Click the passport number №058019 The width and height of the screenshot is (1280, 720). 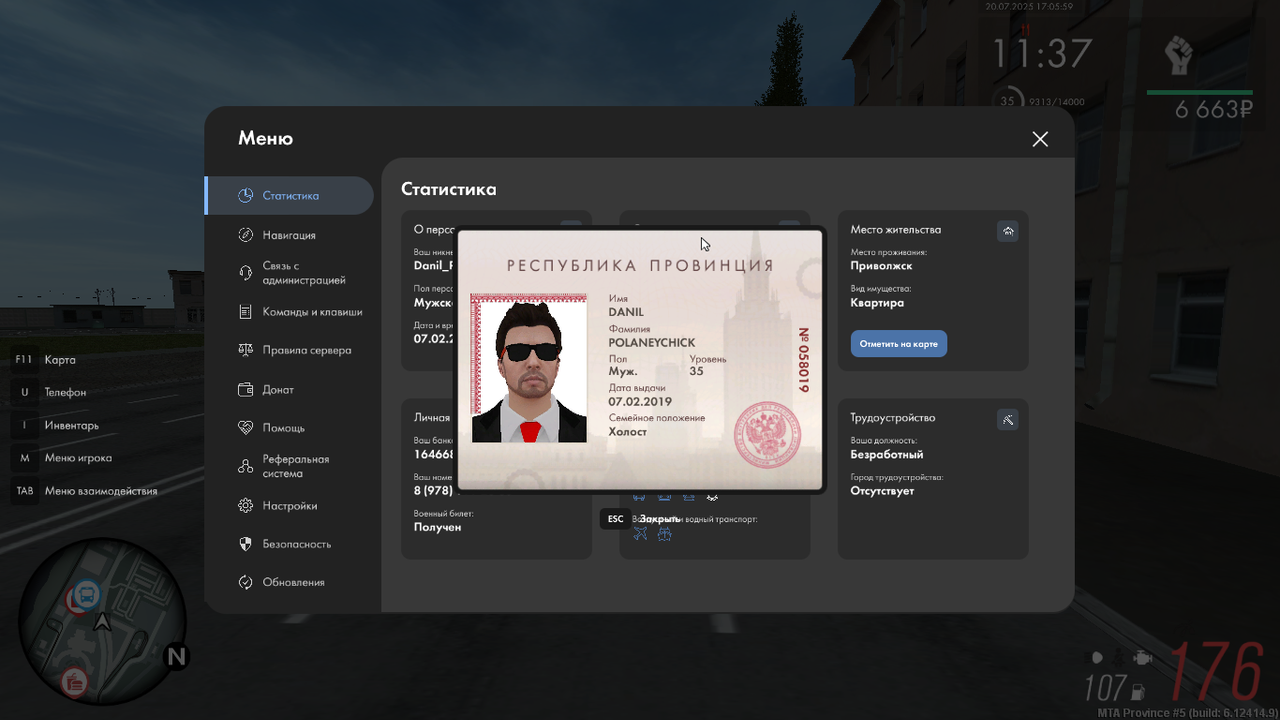803,360
